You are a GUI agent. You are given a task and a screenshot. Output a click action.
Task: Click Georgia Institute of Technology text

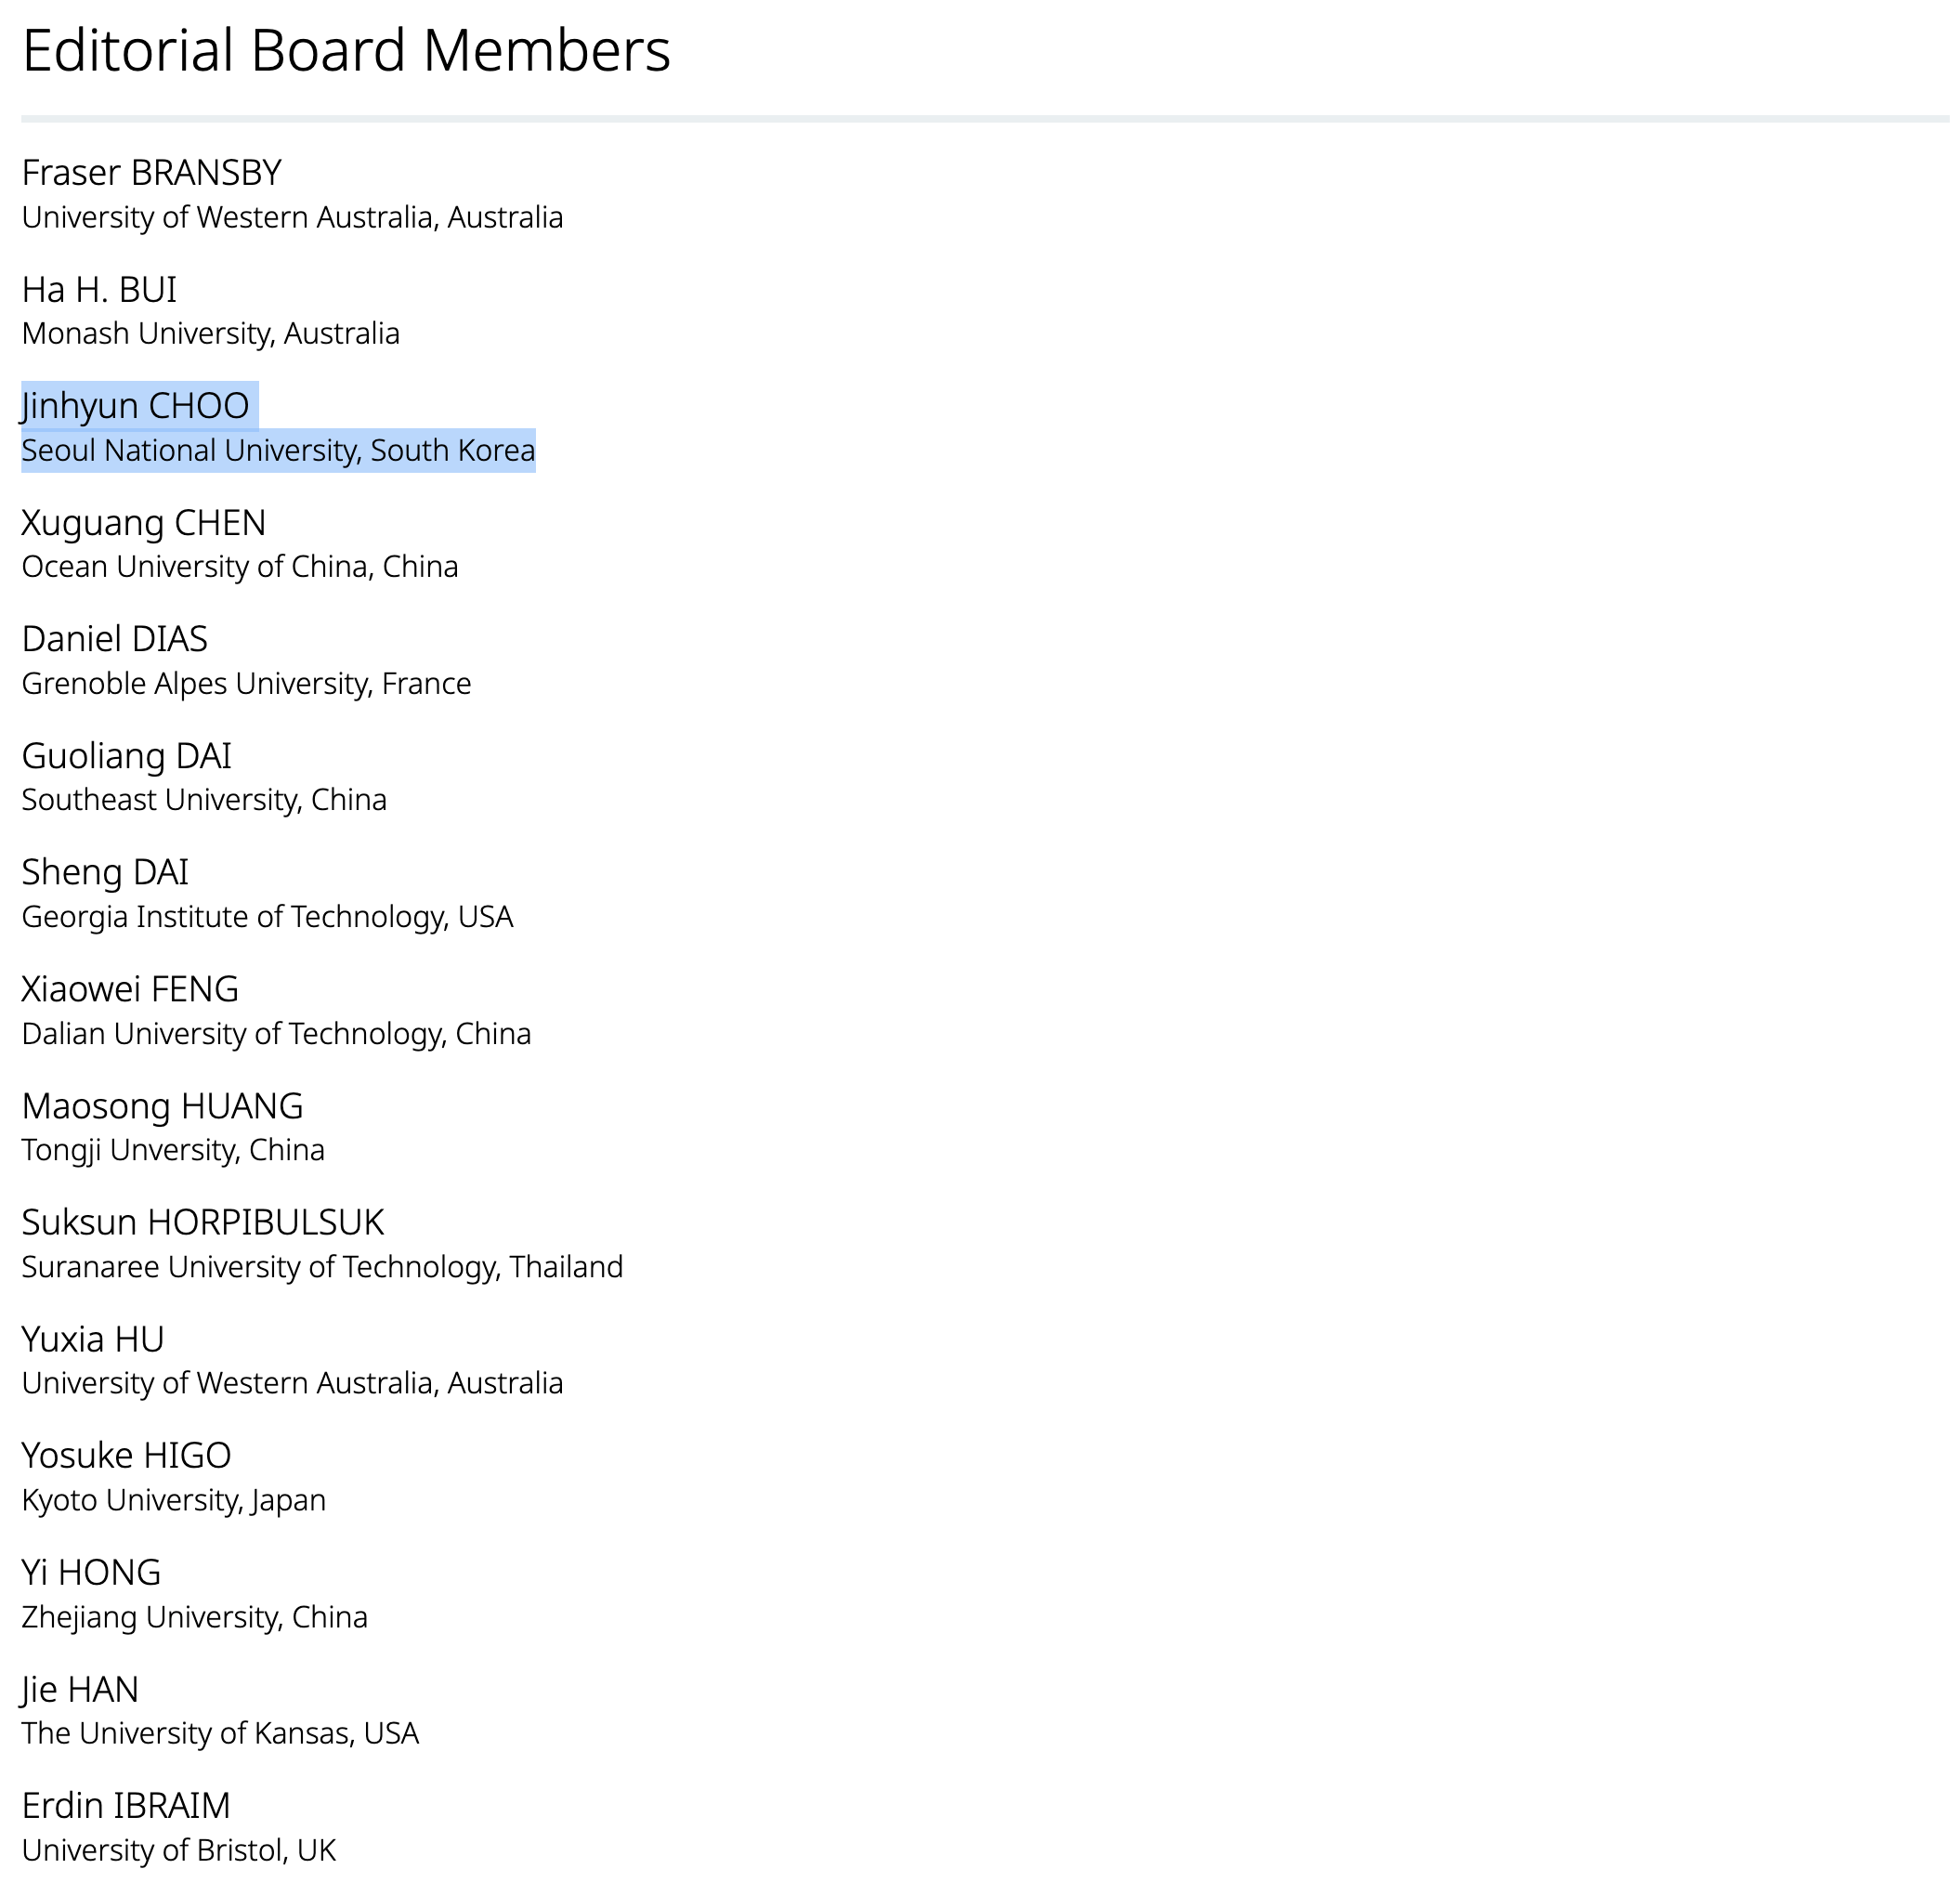(x=267, y=917)
